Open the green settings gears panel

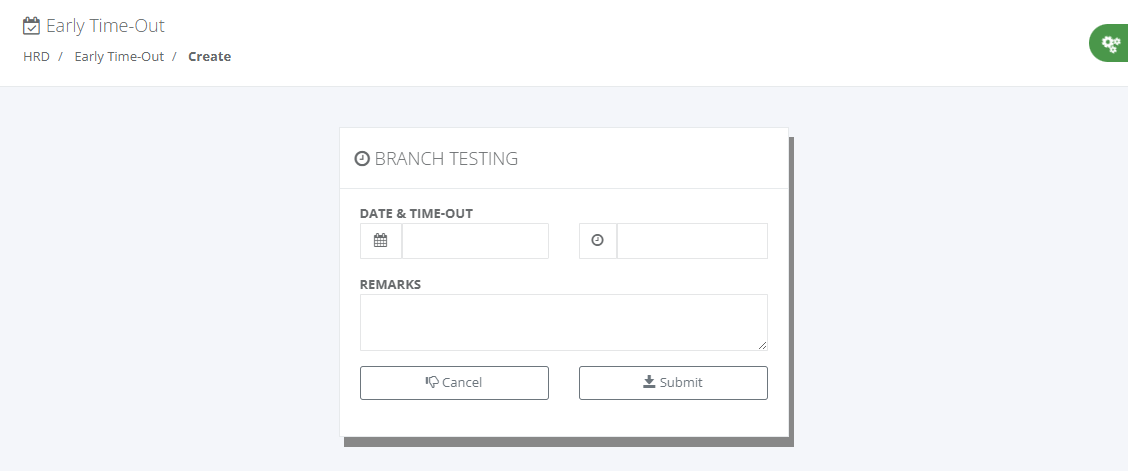[x=1109, y=43]
